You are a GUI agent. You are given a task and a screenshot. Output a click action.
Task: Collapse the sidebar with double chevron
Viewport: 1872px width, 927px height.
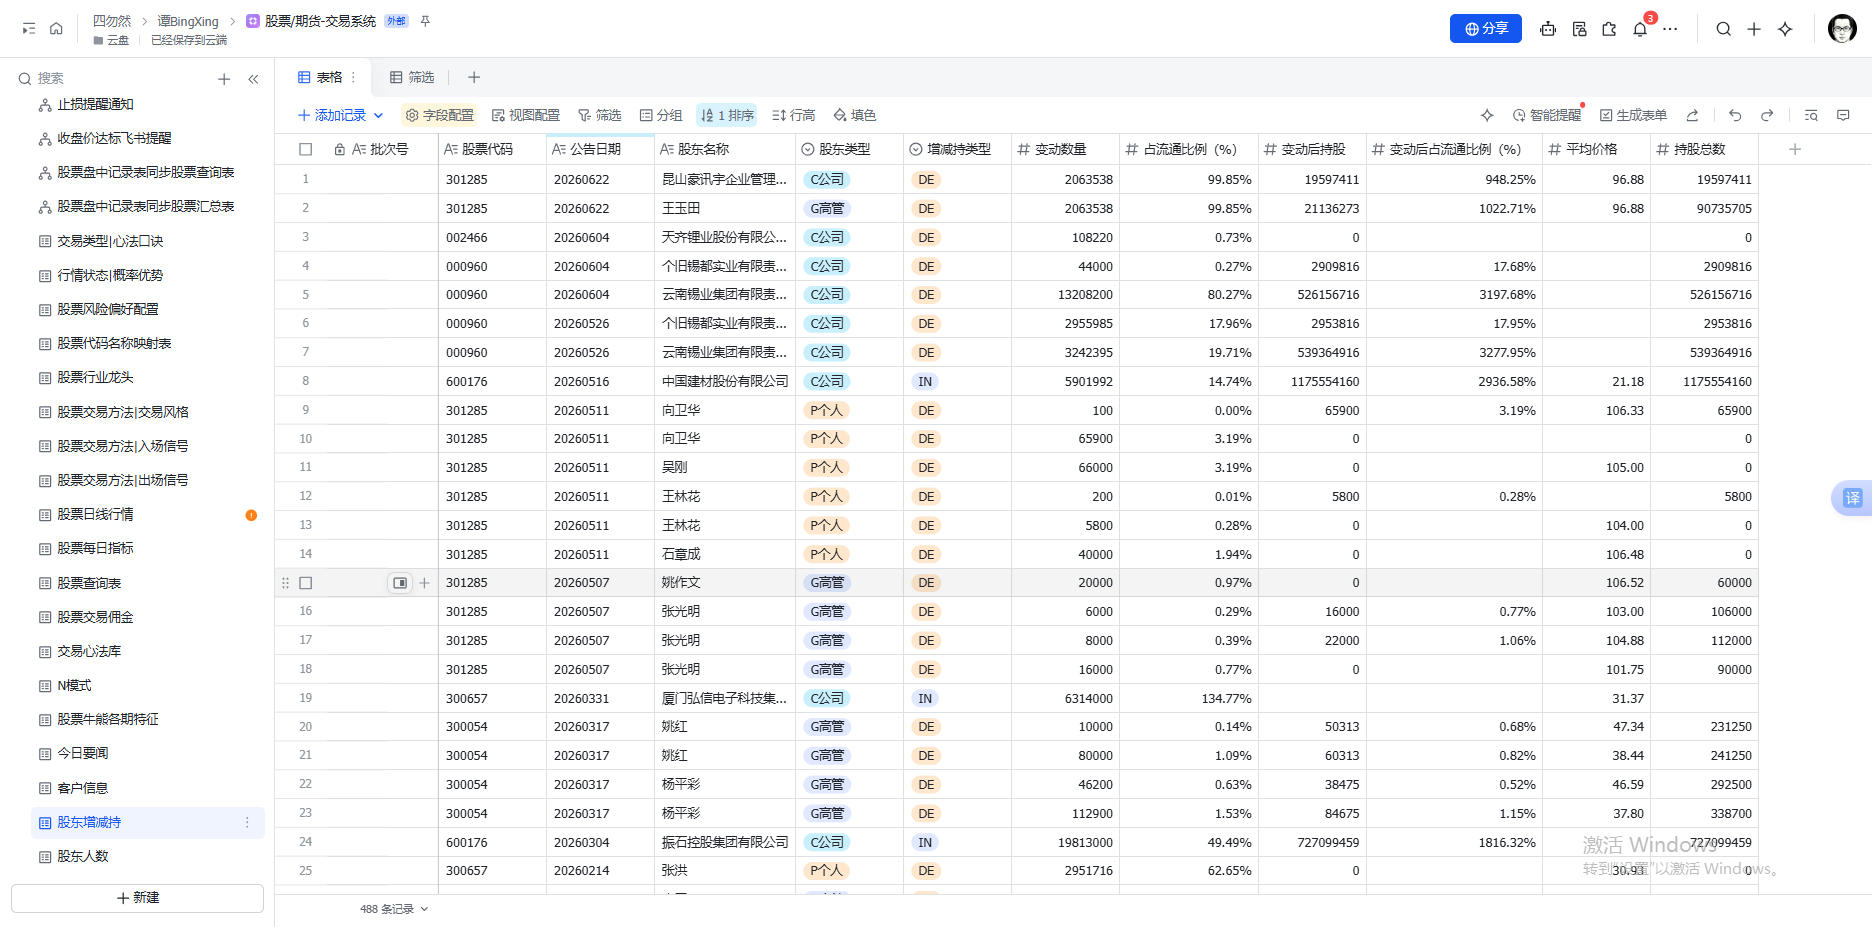pos(253,79)
